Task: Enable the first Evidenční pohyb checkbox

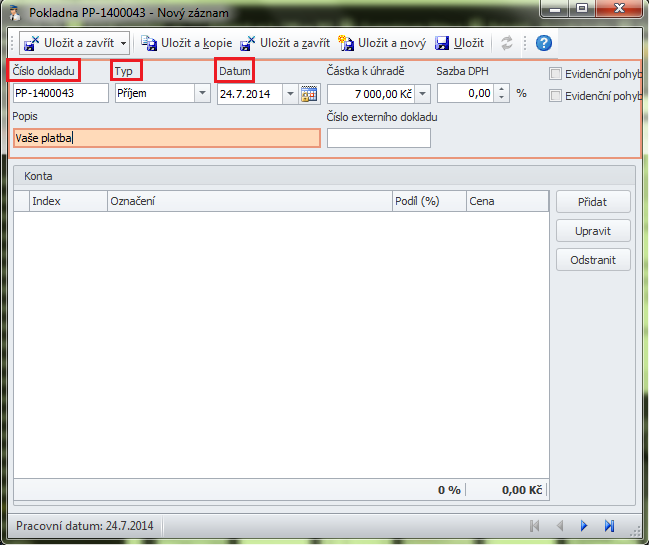Action: click(556, 74)
